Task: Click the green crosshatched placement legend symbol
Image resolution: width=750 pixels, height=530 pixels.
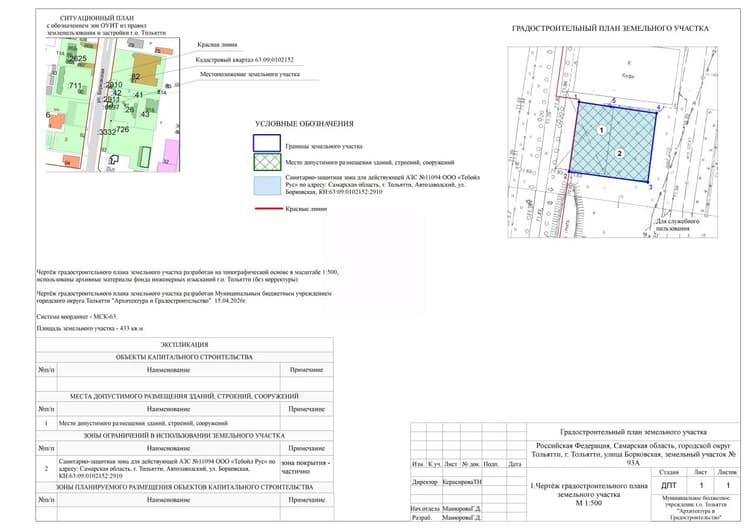Action: tap(267, 162)
